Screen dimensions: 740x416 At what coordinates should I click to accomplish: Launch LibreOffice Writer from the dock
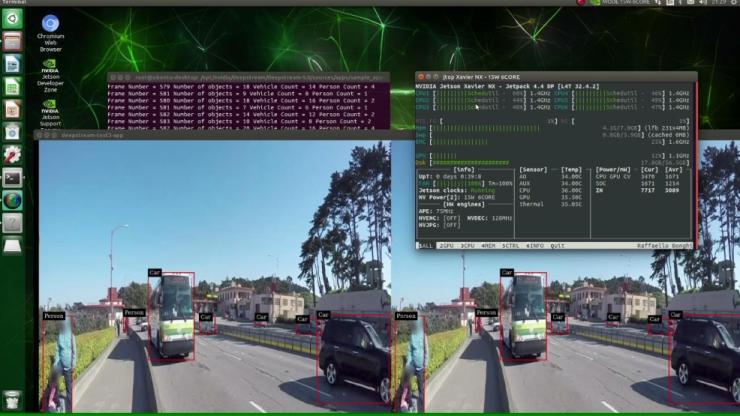12,64
